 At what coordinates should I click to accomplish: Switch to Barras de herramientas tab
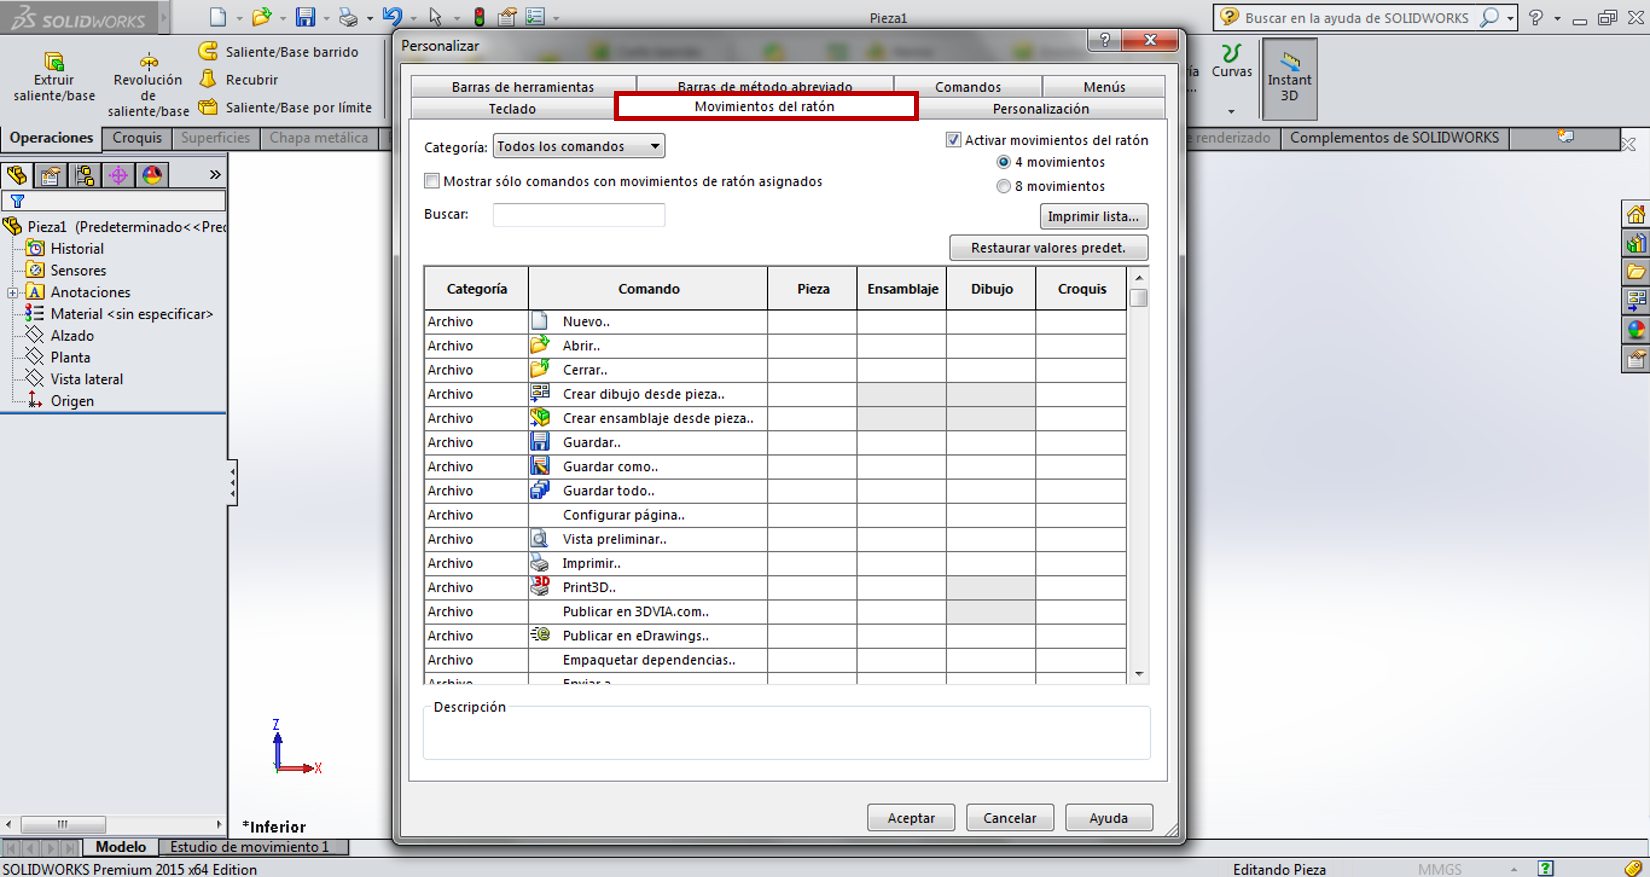523,87
